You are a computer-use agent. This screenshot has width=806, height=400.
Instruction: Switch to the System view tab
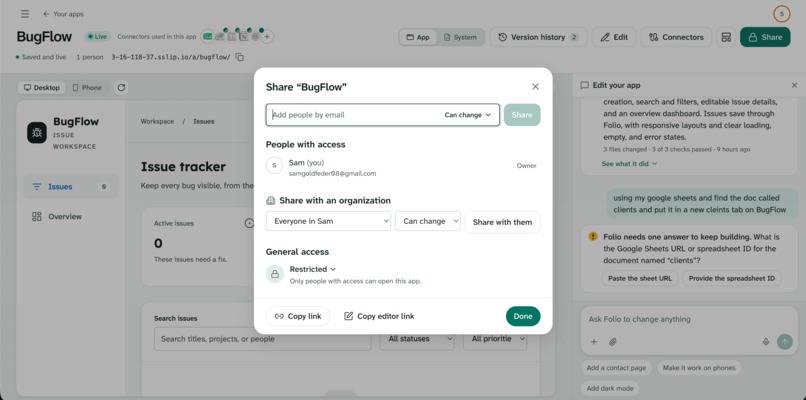pyautogui.click(x=460, y=37)
